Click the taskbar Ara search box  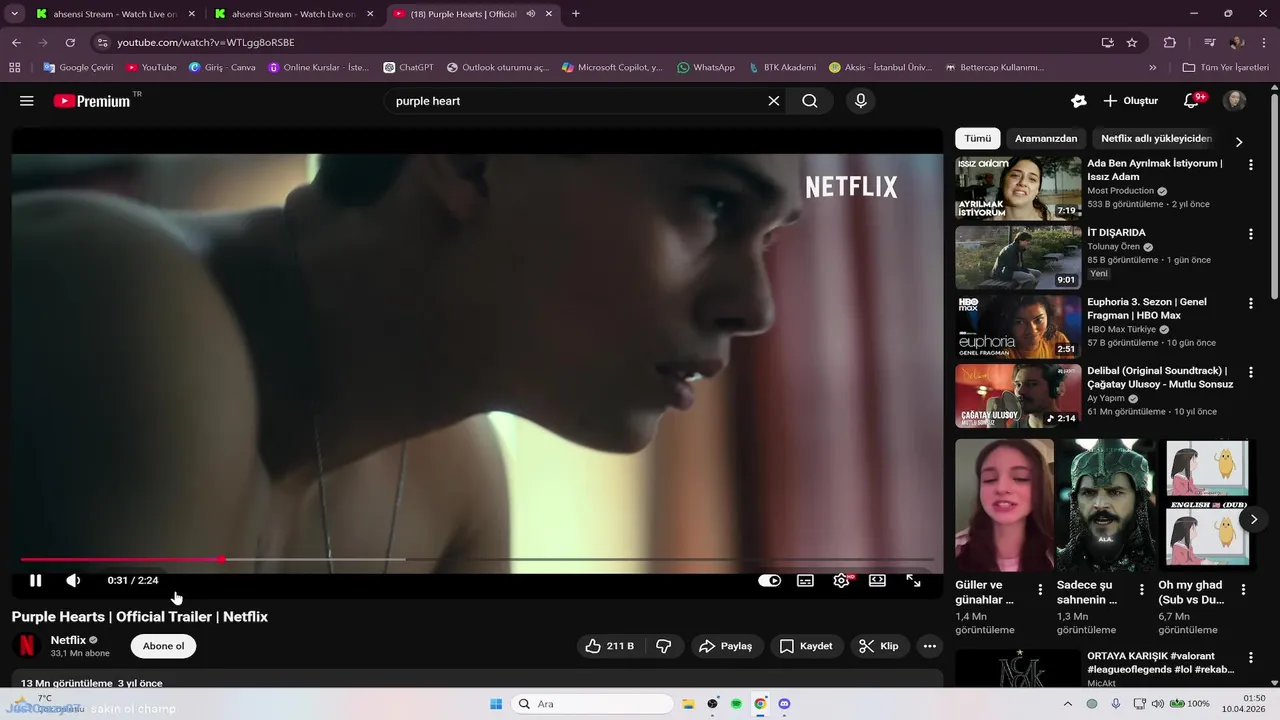(592, 704)
